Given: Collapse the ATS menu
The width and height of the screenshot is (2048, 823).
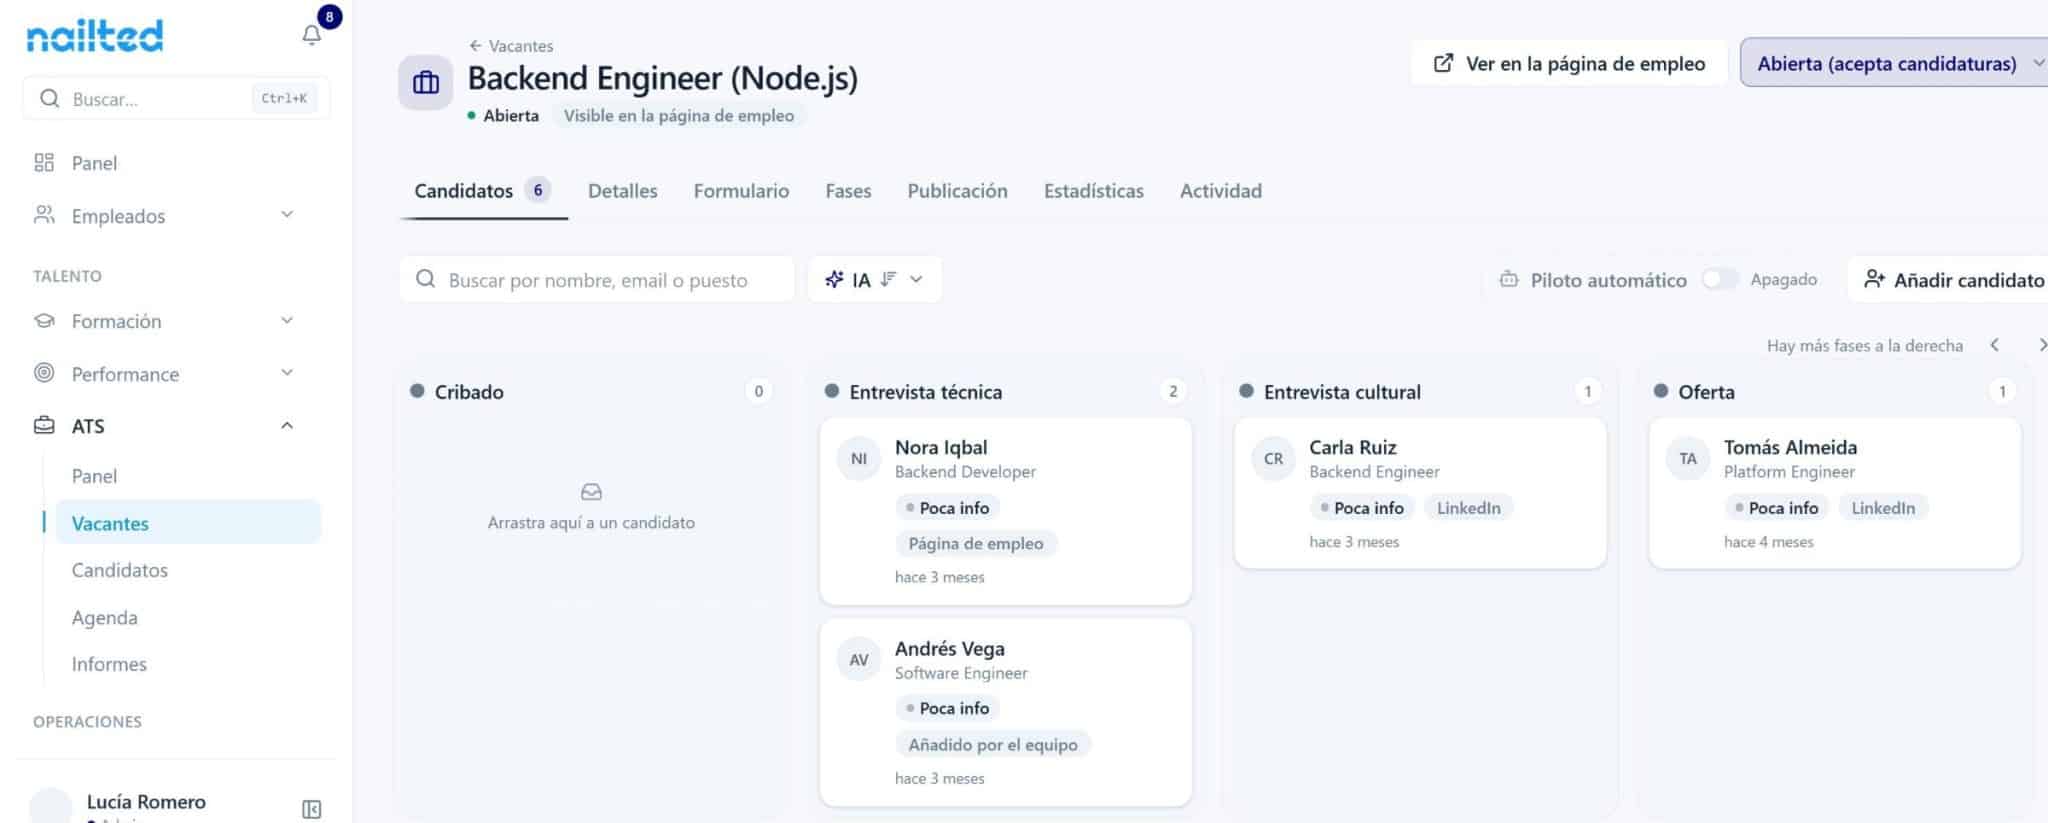Looking at the screenshot, I should point(287,425).
